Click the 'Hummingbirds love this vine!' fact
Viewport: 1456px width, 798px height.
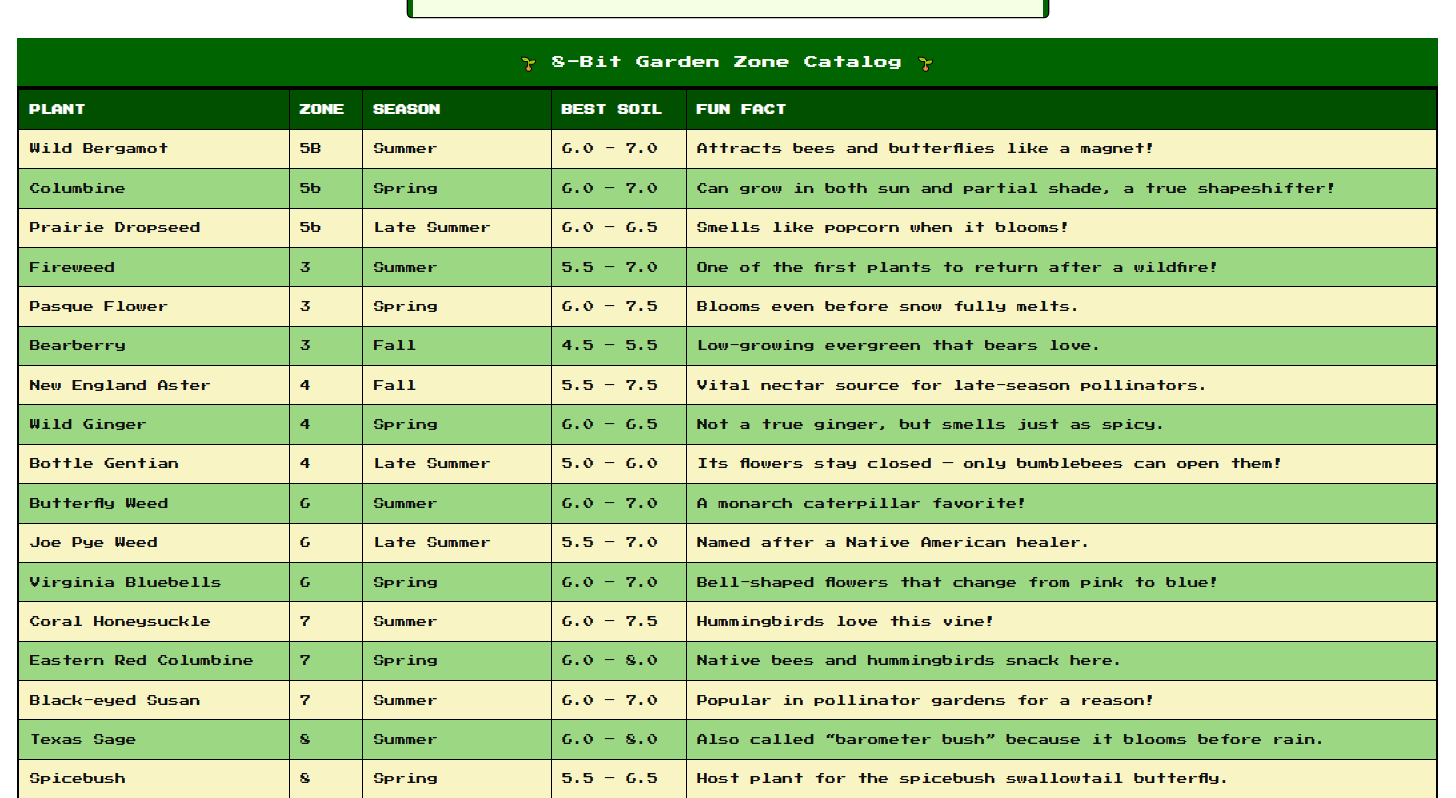(845, 621)
